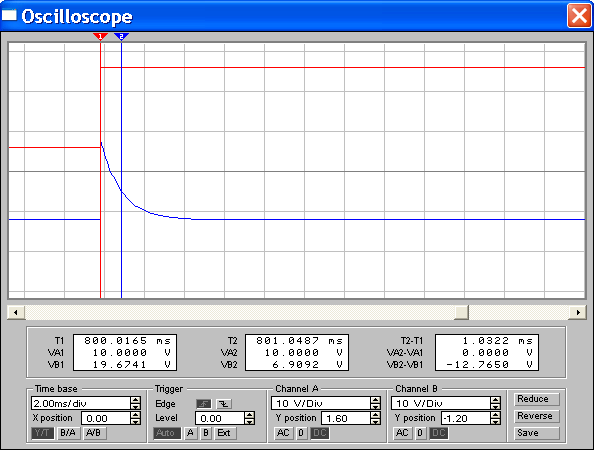Image resolution: width=594 pixels, height=450 pixels.
Task: Click the oscilloscope window title icon
Action: (x=9, y=15)
